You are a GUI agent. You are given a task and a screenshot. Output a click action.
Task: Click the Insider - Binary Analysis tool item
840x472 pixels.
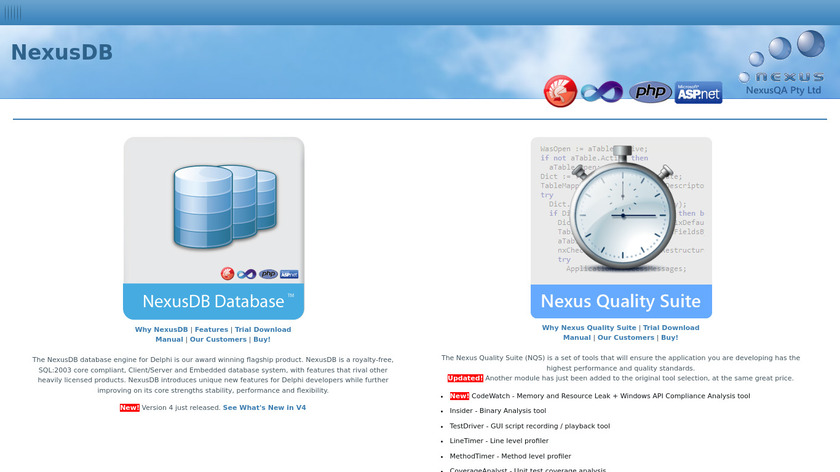[x=498, y=411]
